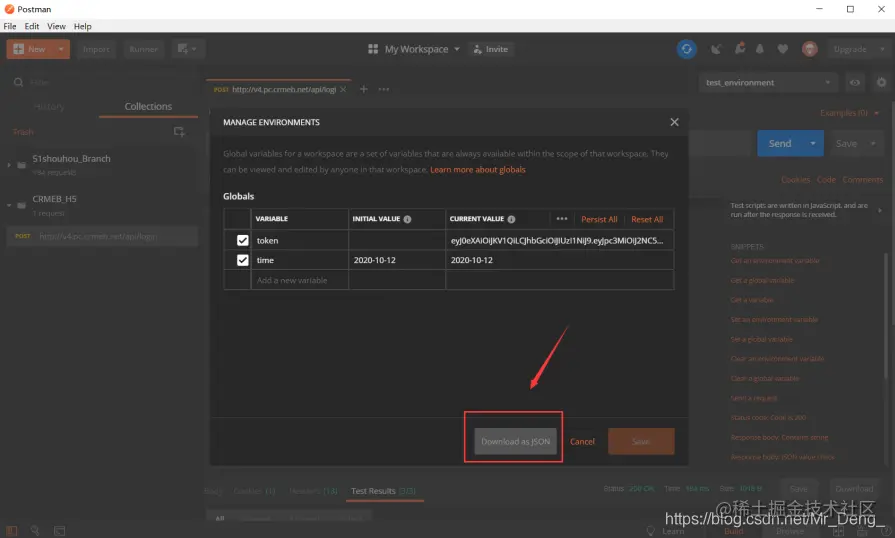Open tab options three-dots menu
Viewport: 895px width, 538px height.
click(384, 89)
